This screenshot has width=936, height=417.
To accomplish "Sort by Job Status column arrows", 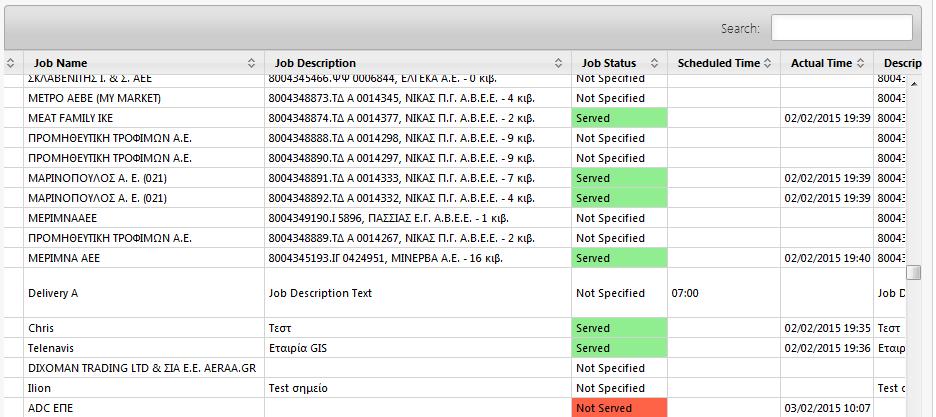I will 654,63.
